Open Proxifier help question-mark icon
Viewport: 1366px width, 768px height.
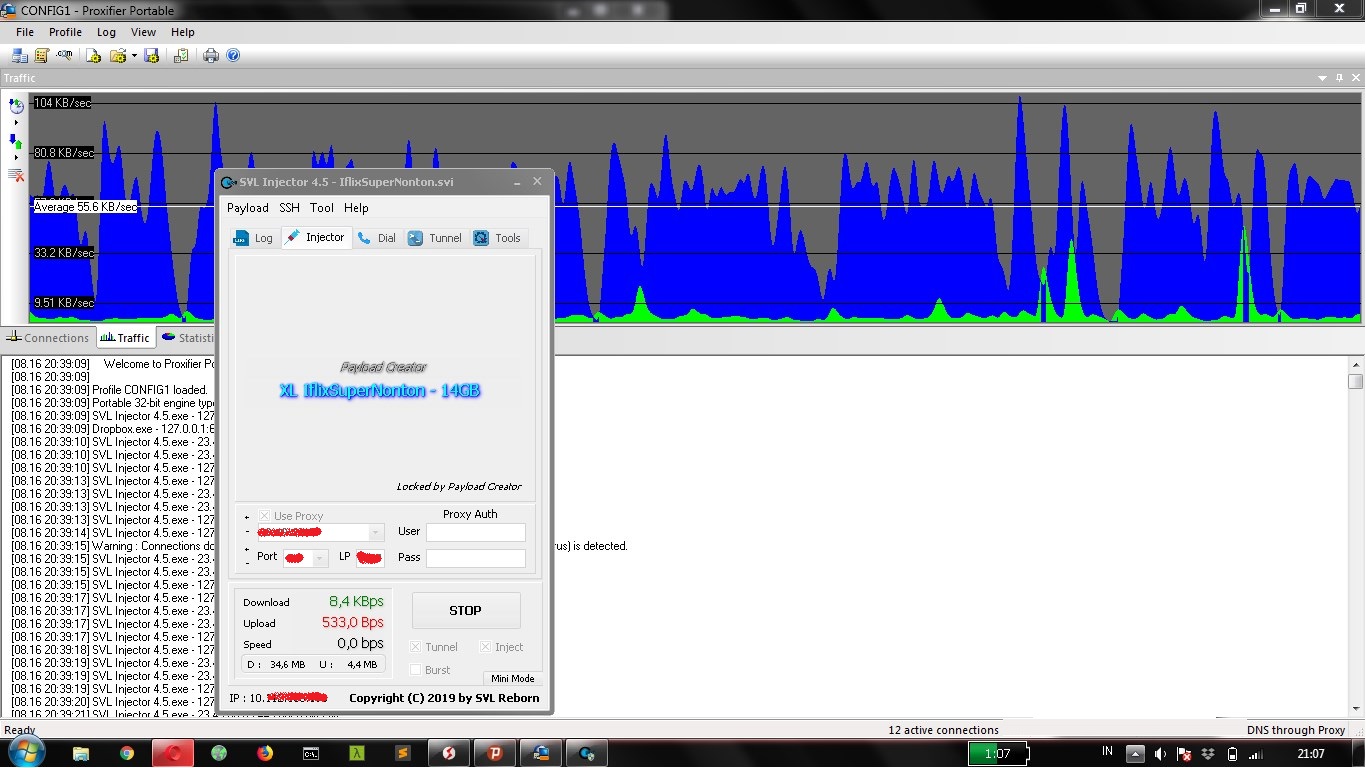click(233, 56)
